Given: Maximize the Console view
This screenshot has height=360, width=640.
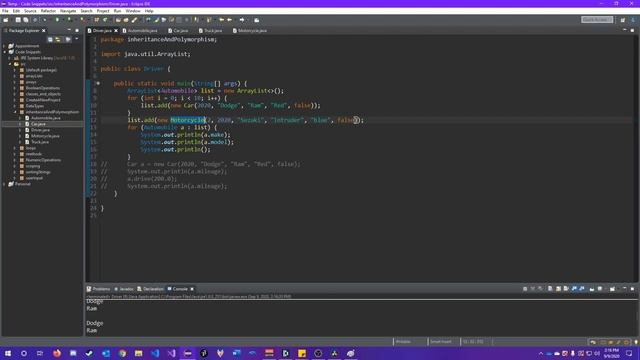Looking at the screenshot, I should click(x=633, y=289).
